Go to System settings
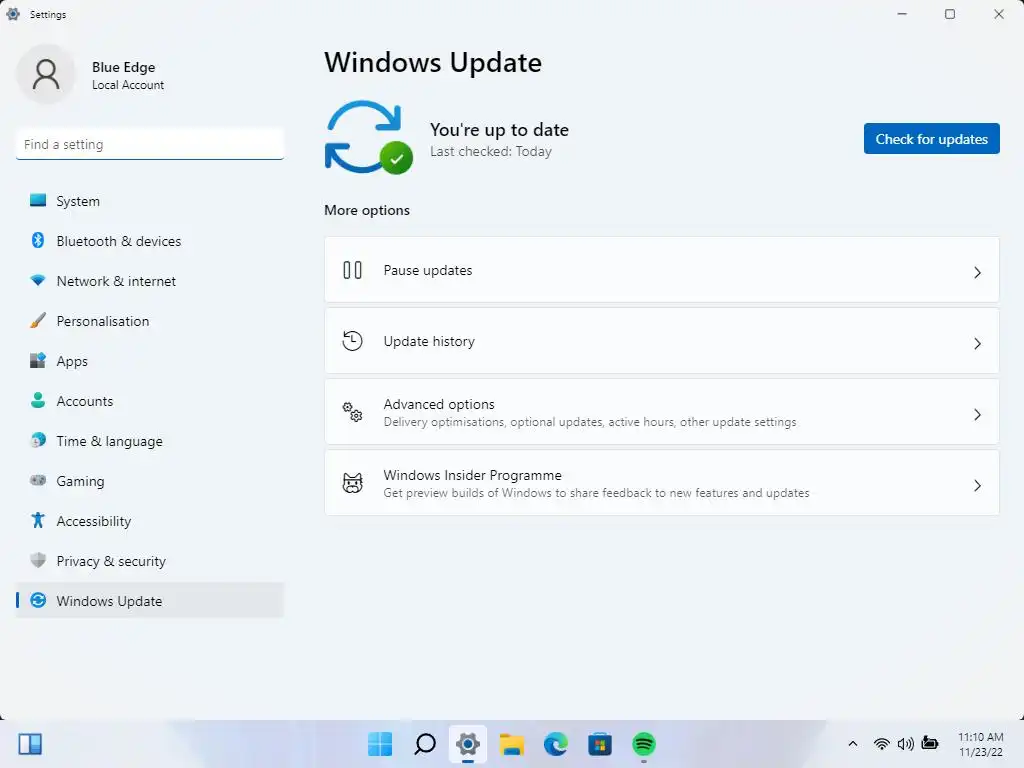Screen dimensions: 1024x768 click(x=78, y=201)
